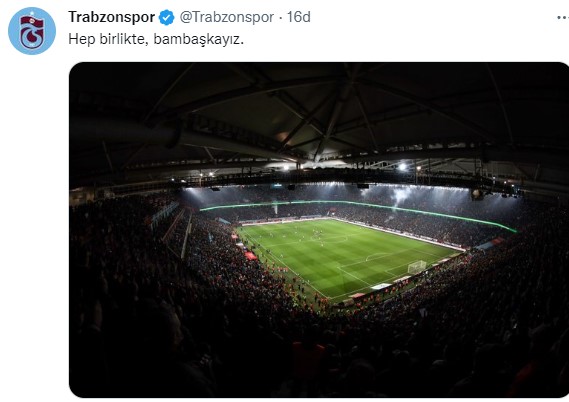Click the white goal net in the photo
569x402 pixels.
click(417, 267)
